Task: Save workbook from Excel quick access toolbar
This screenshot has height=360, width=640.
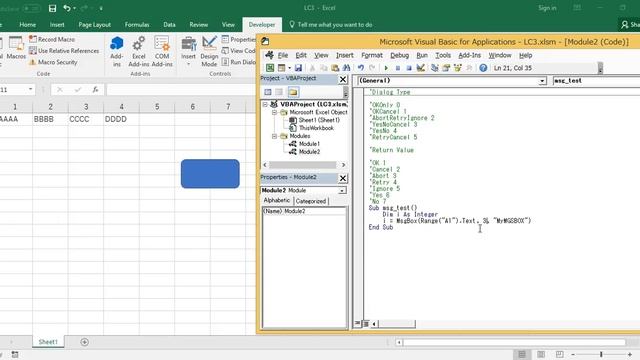Action: (52, 8)
